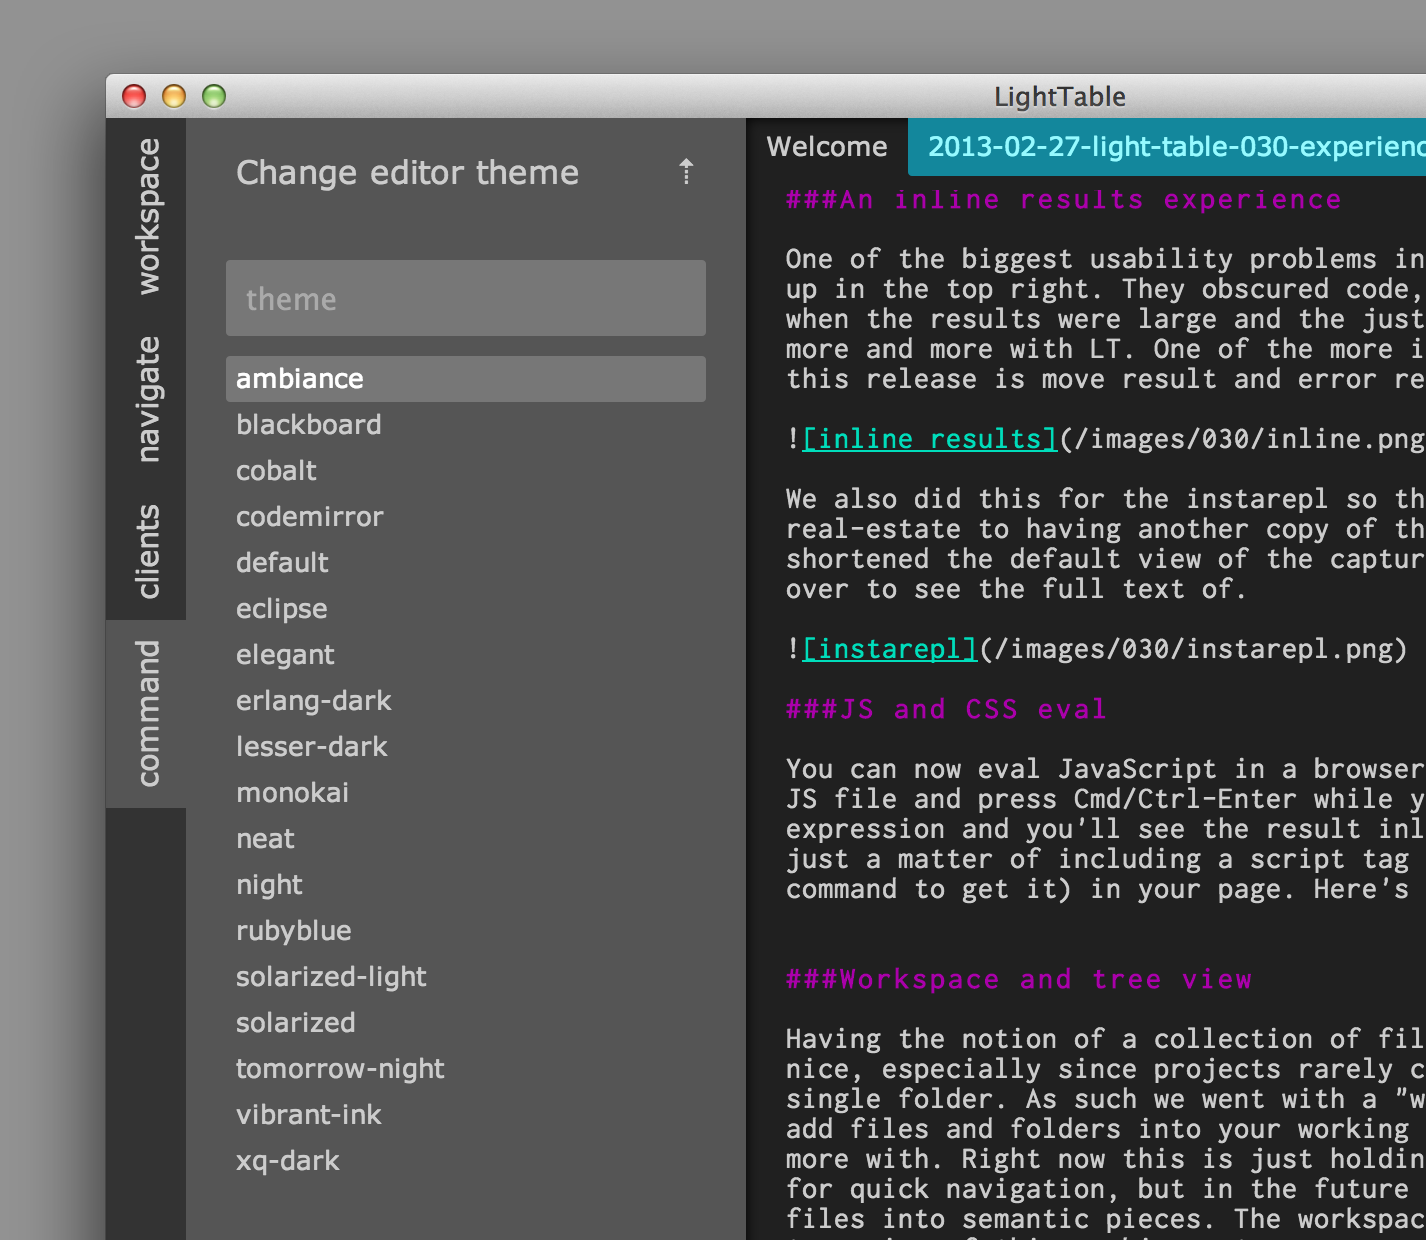Switch to the navigate sidebar tab

[x=147, y=399]
